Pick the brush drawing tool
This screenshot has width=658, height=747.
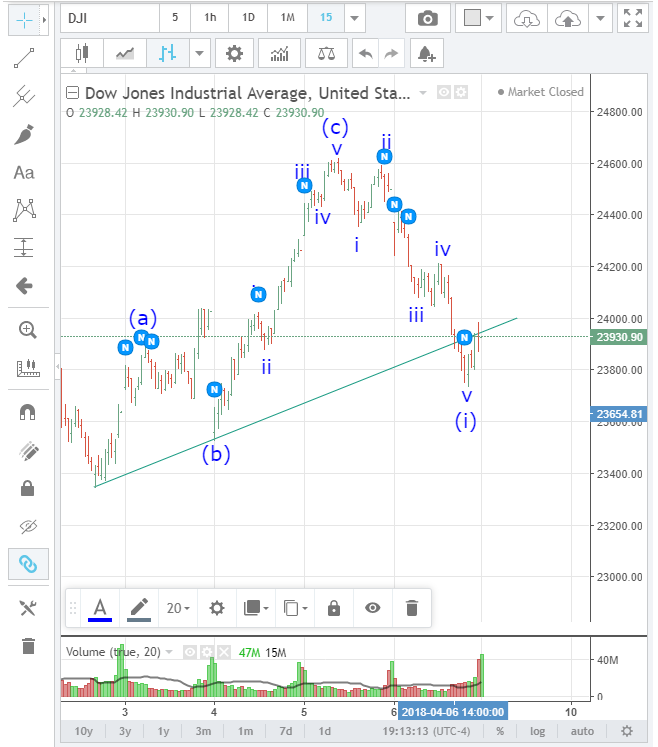tap(24, 134)
